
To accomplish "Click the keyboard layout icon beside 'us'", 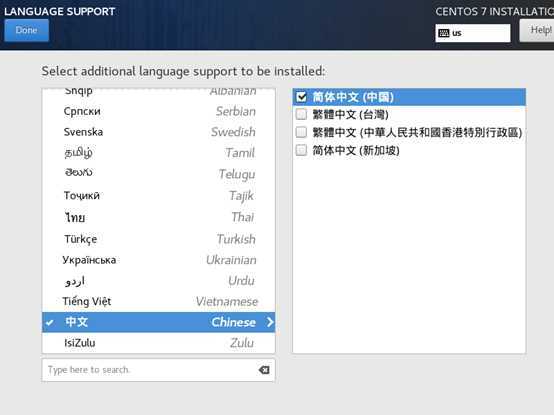I will 443,33.
